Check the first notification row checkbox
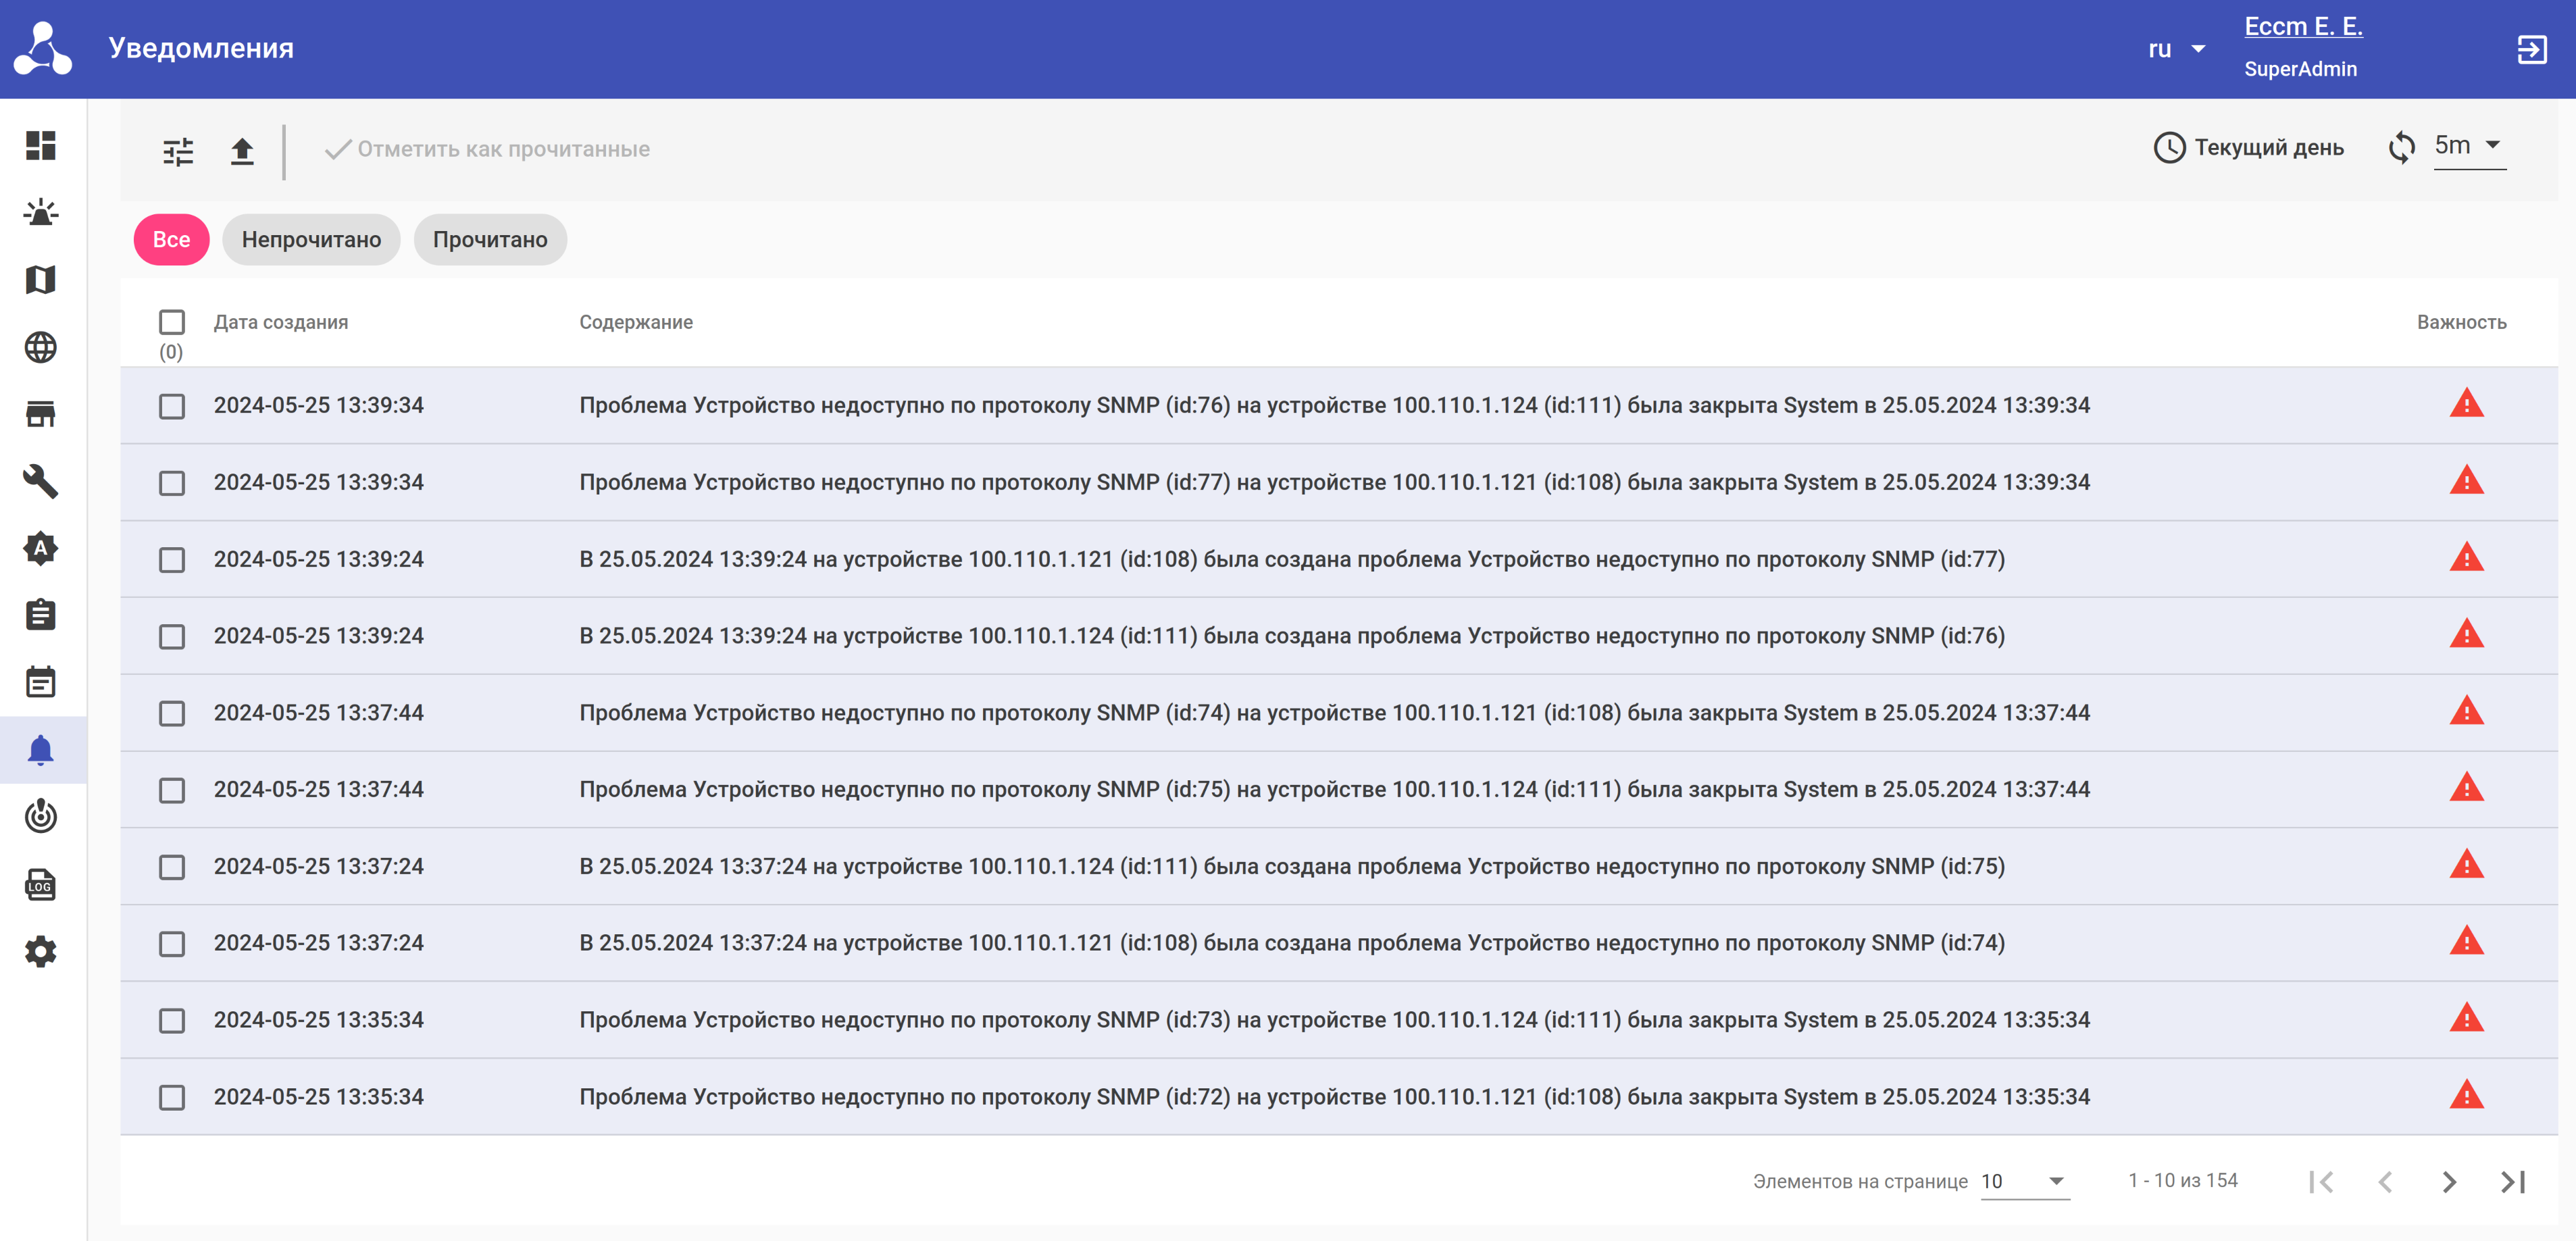Image resolution: width=2576 pixels, height=1241 pixels. pos(172,406)
